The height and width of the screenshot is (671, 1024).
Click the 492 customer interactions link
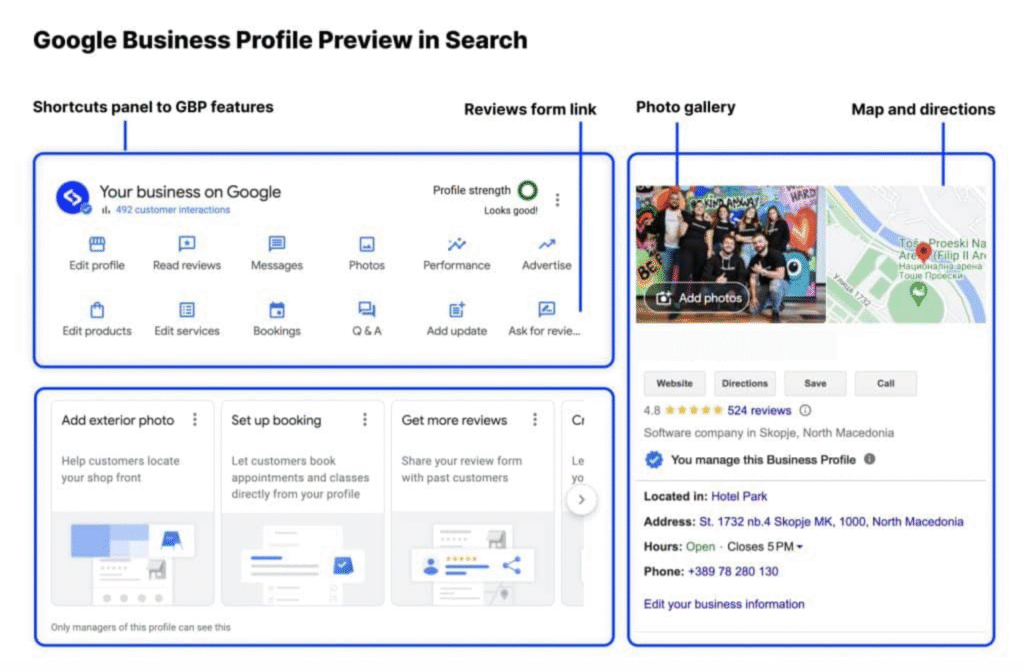pyautogui.click(x=172, y=210)
